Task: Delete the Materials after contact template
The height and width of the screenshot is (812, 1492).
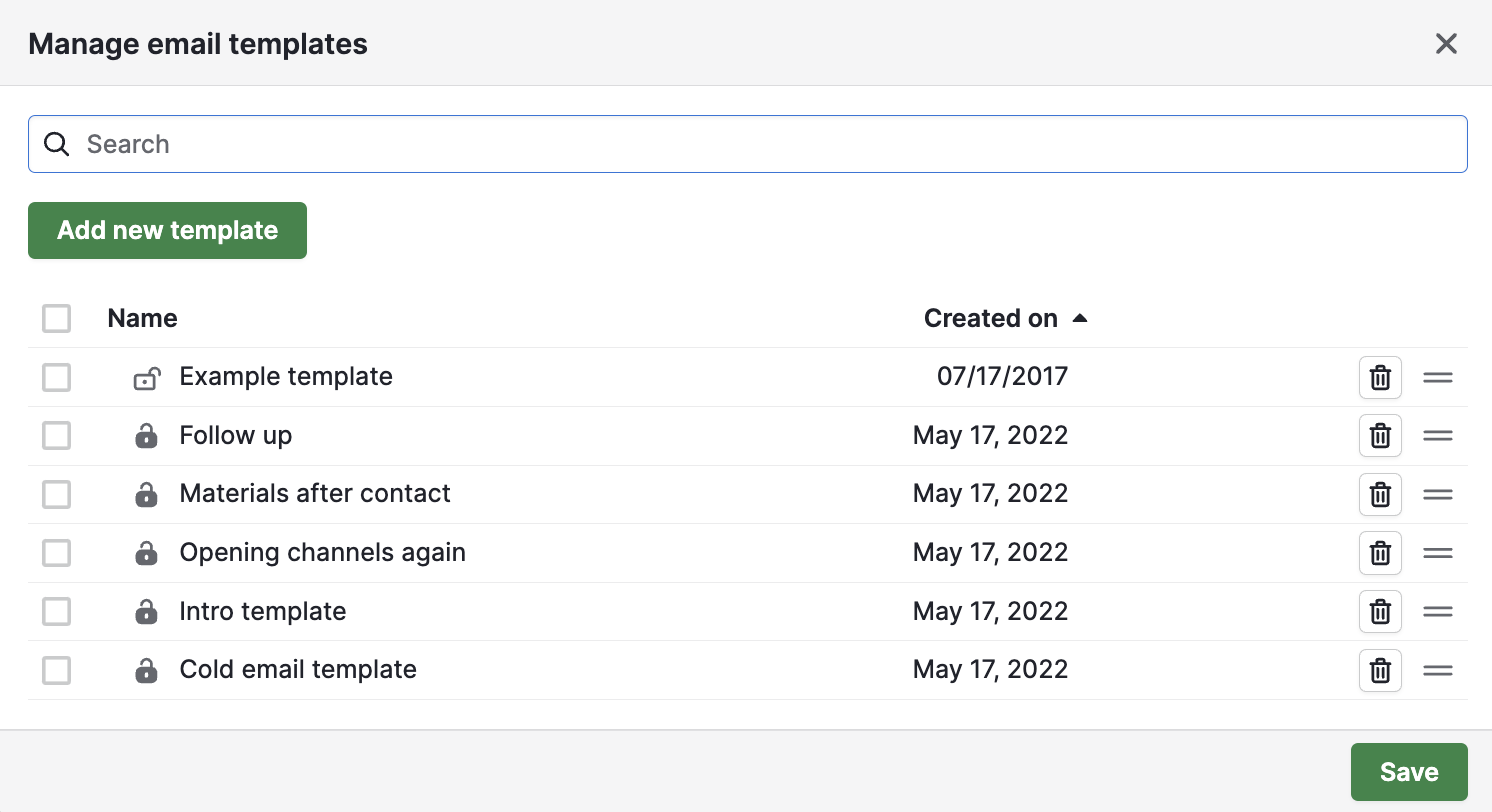Action: [x=1380, y=494]
